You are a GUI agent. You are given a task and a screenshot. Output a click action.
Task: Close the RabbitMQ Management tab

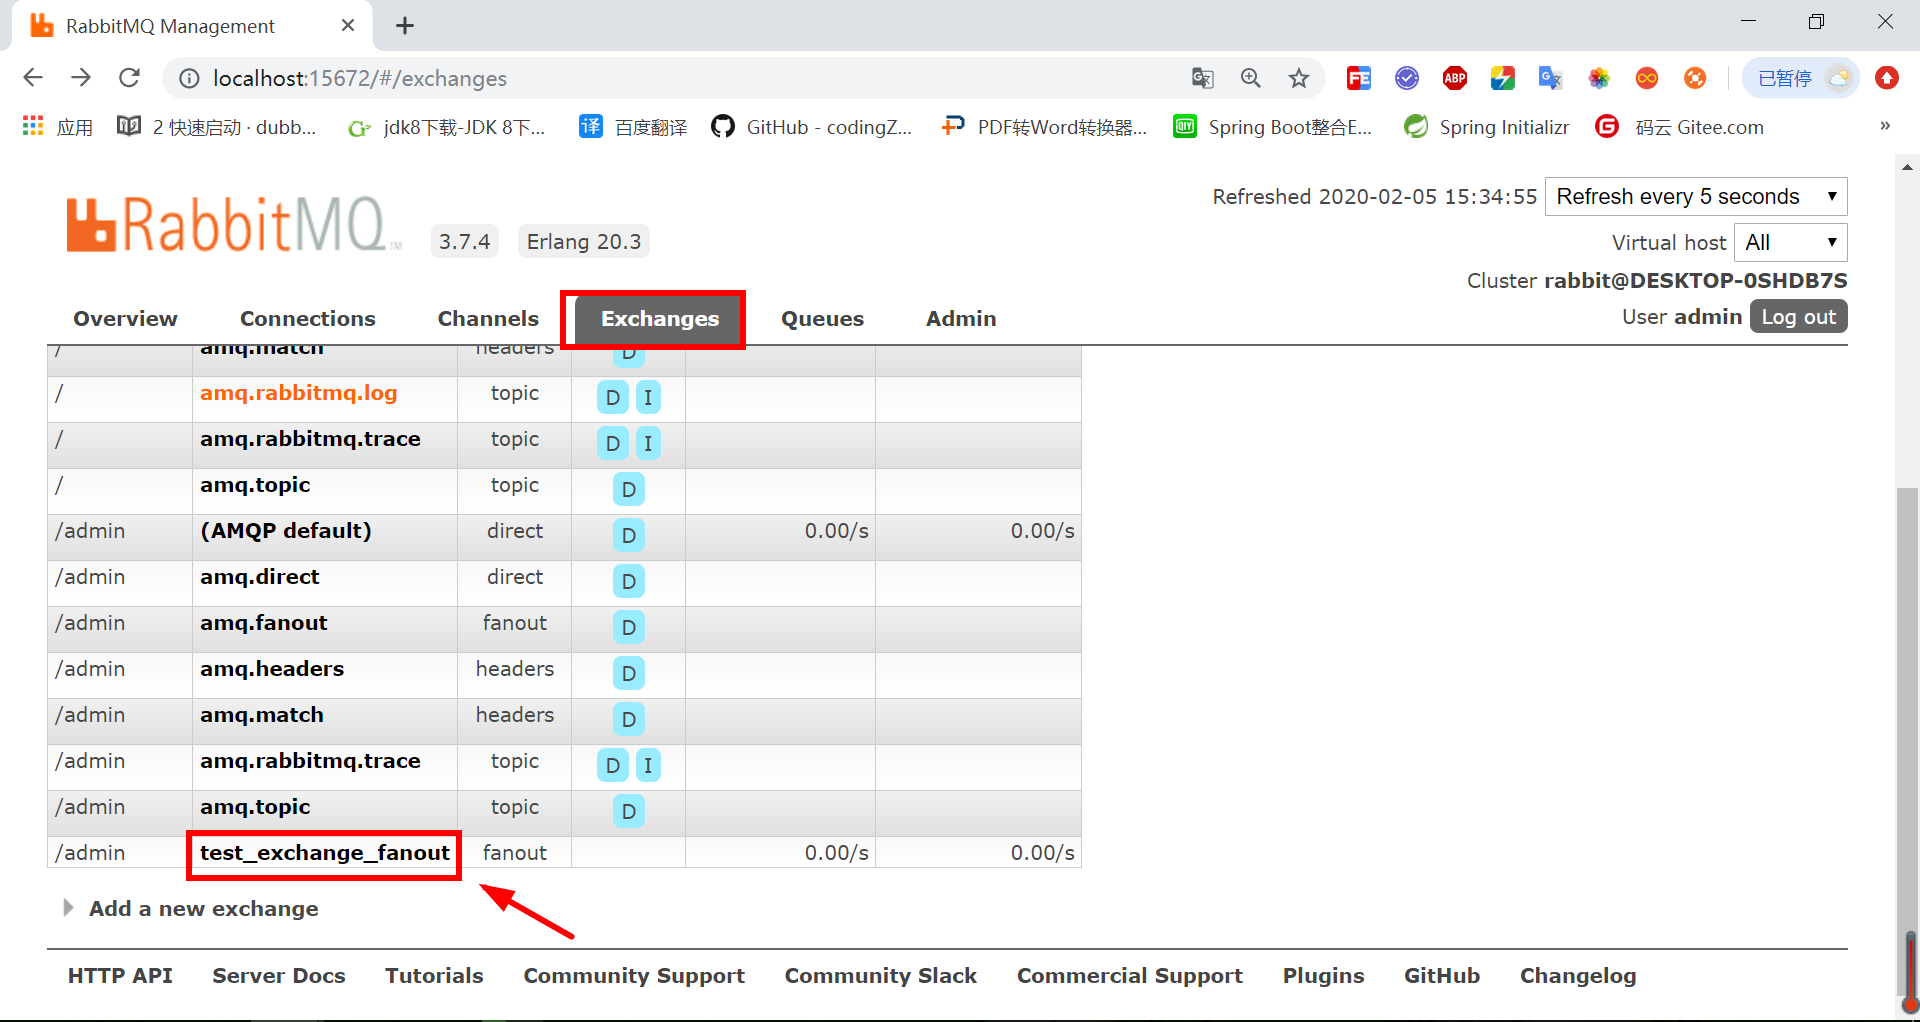[348, 25]
